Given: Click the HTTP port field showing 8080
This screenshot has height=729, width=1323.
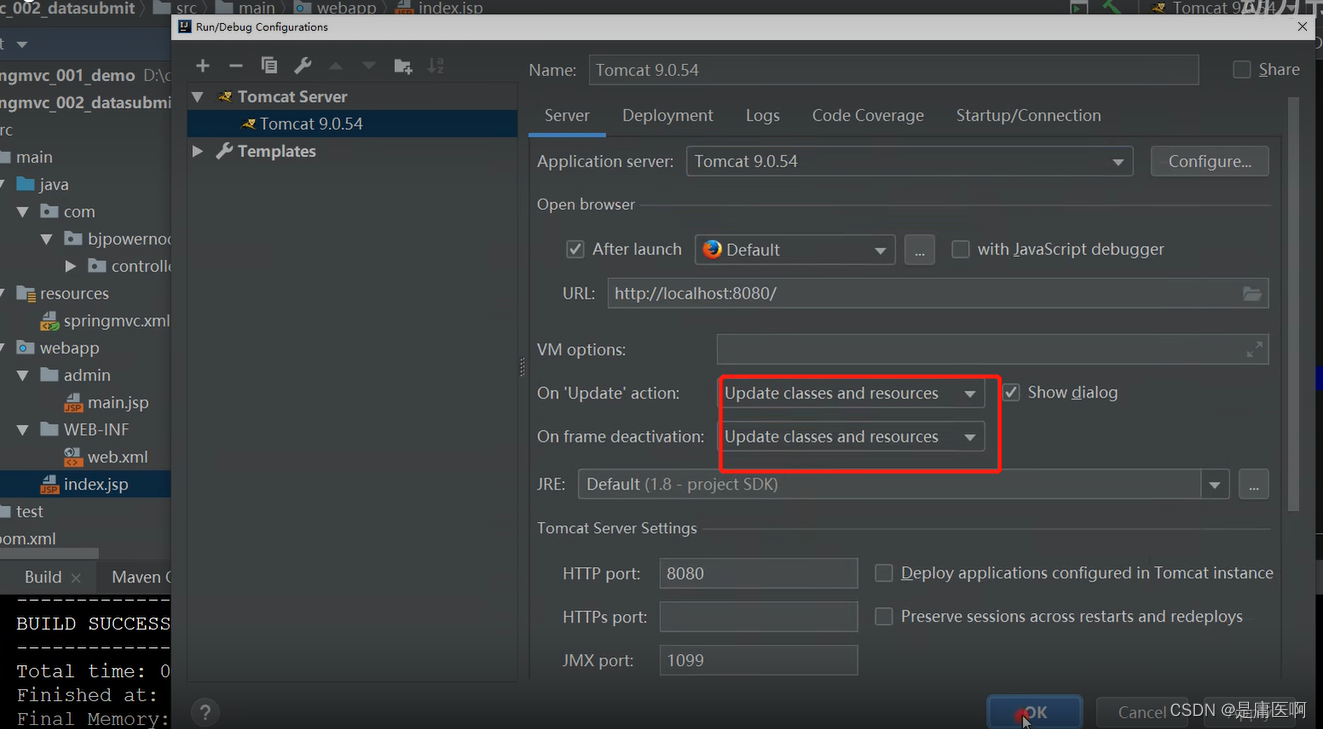Looking at the screenshot, I should [x=758, y=573].
